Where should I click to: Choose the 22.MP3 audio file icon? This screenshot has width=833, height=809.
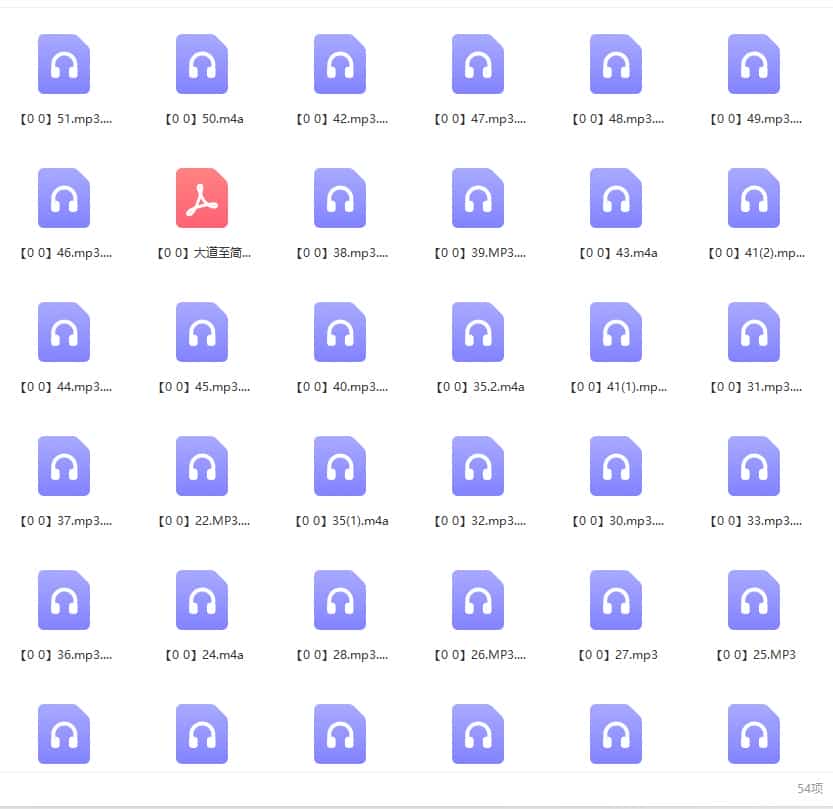tap(202, 466)
